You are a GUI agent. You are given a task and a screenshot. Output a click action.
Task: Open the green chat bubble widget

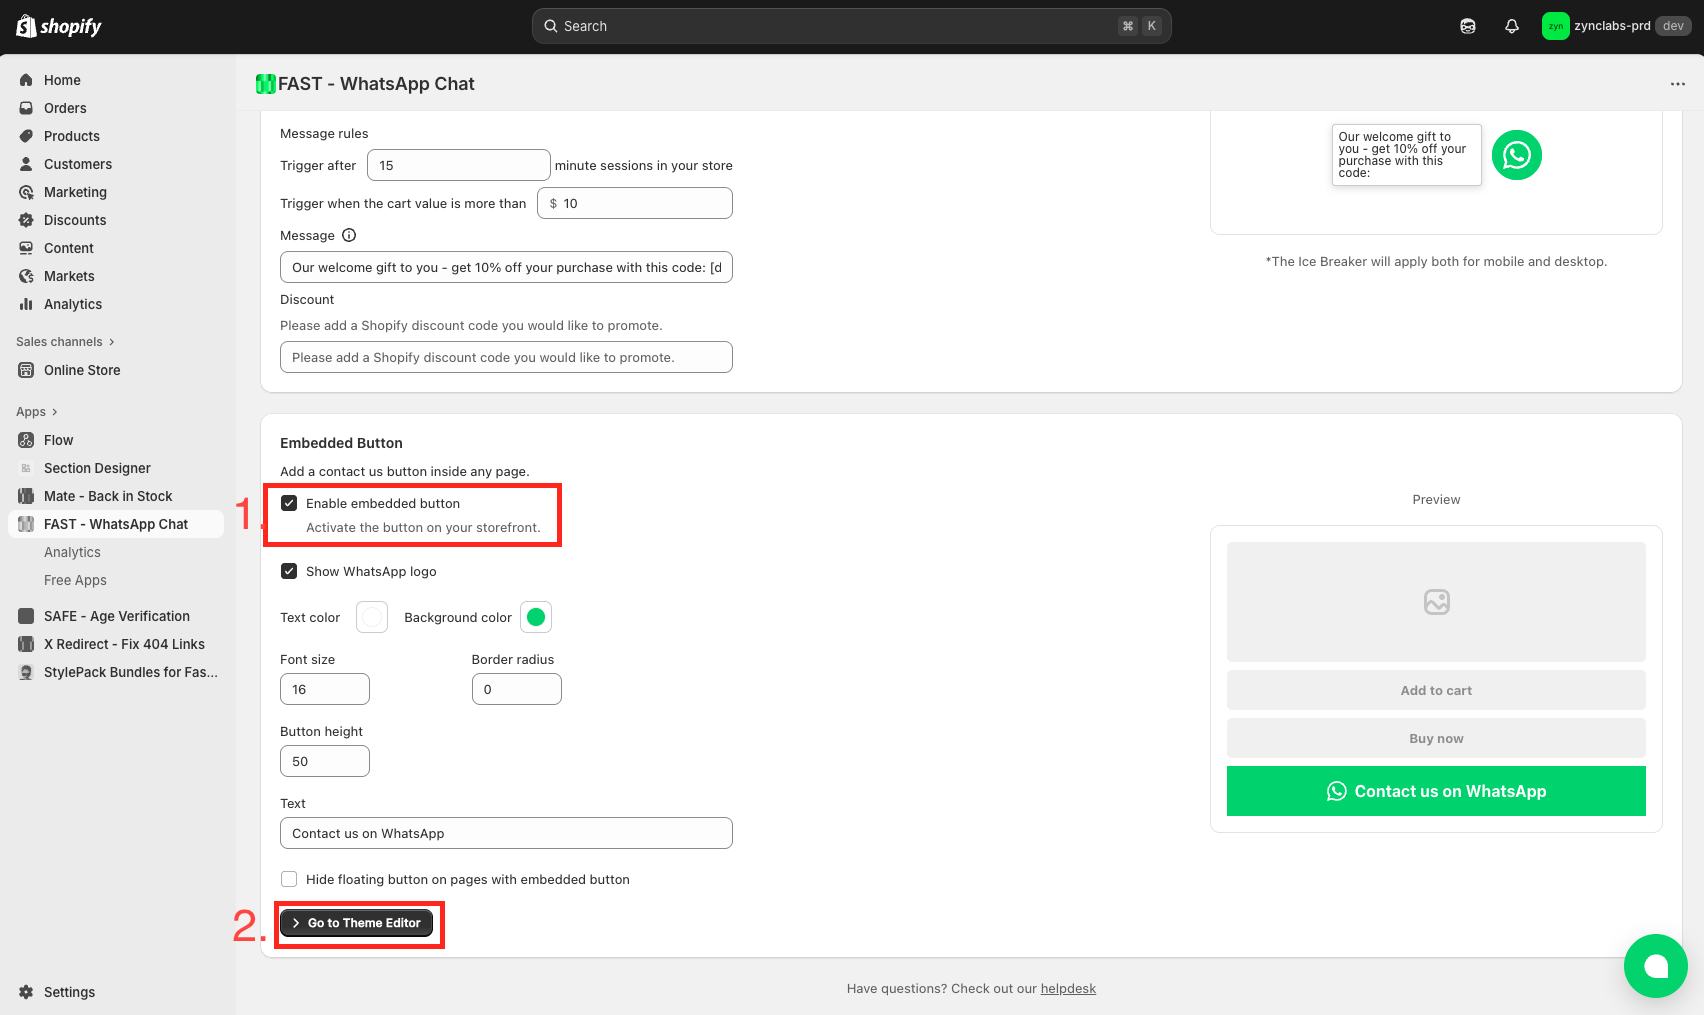(1655, 965)
